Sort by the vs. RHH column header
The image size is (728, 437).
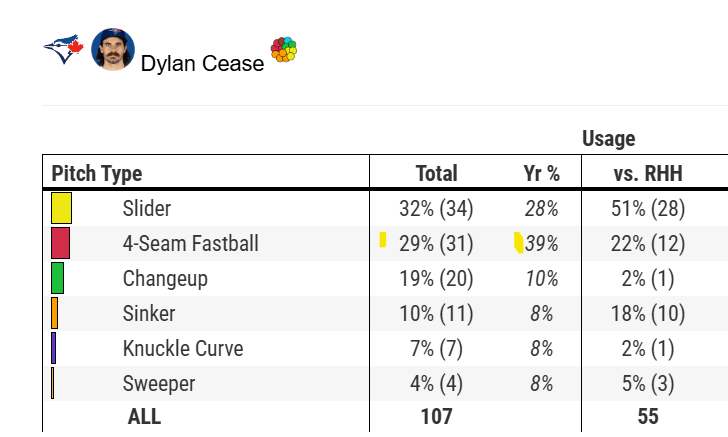[647, 174]
